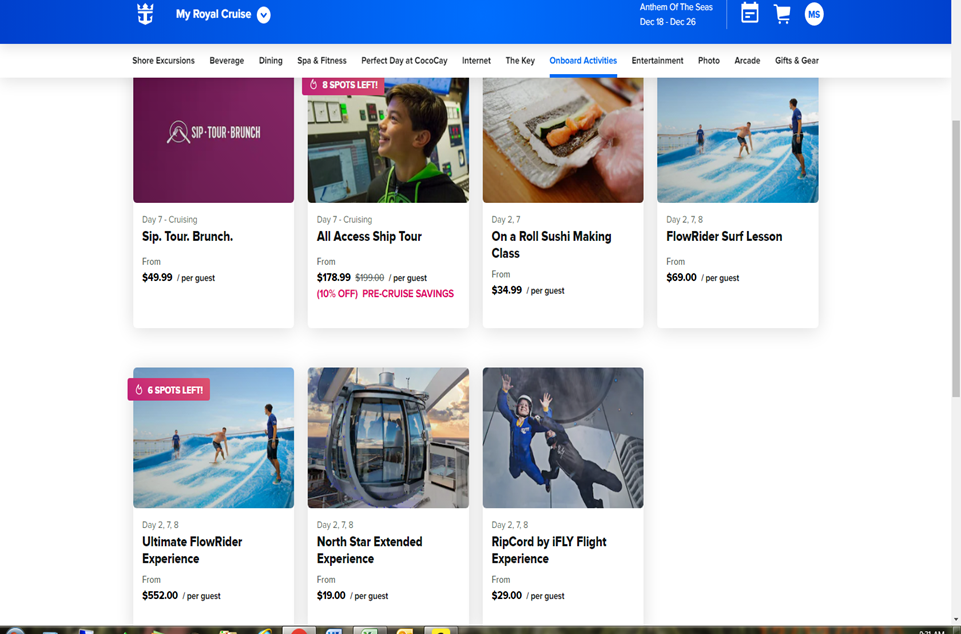Image resolution: width=961 pixels, height=634 pixels.
Task: Click the FlowRider Surf Lesson photo
Action: click(x=737, y=140)
